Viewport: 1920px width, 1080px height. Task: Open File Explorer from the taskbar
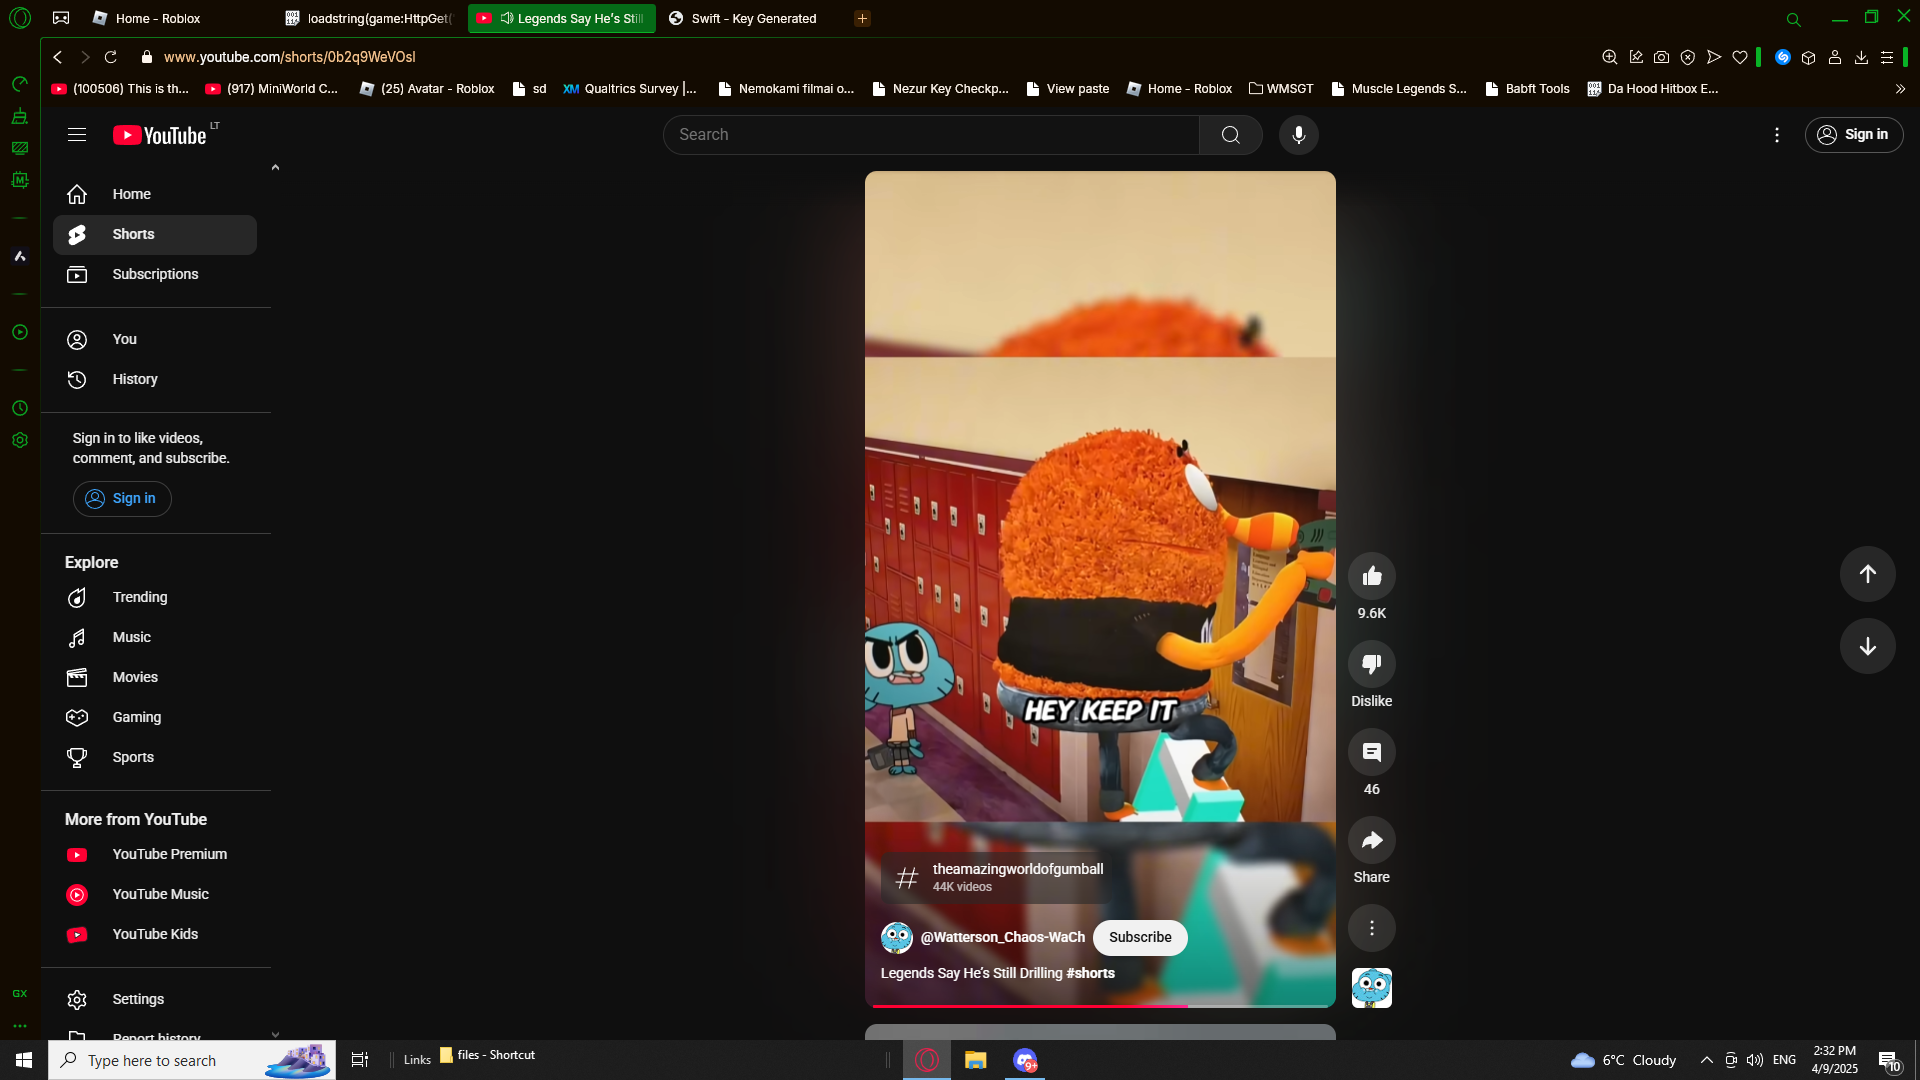coord(975,1060)
